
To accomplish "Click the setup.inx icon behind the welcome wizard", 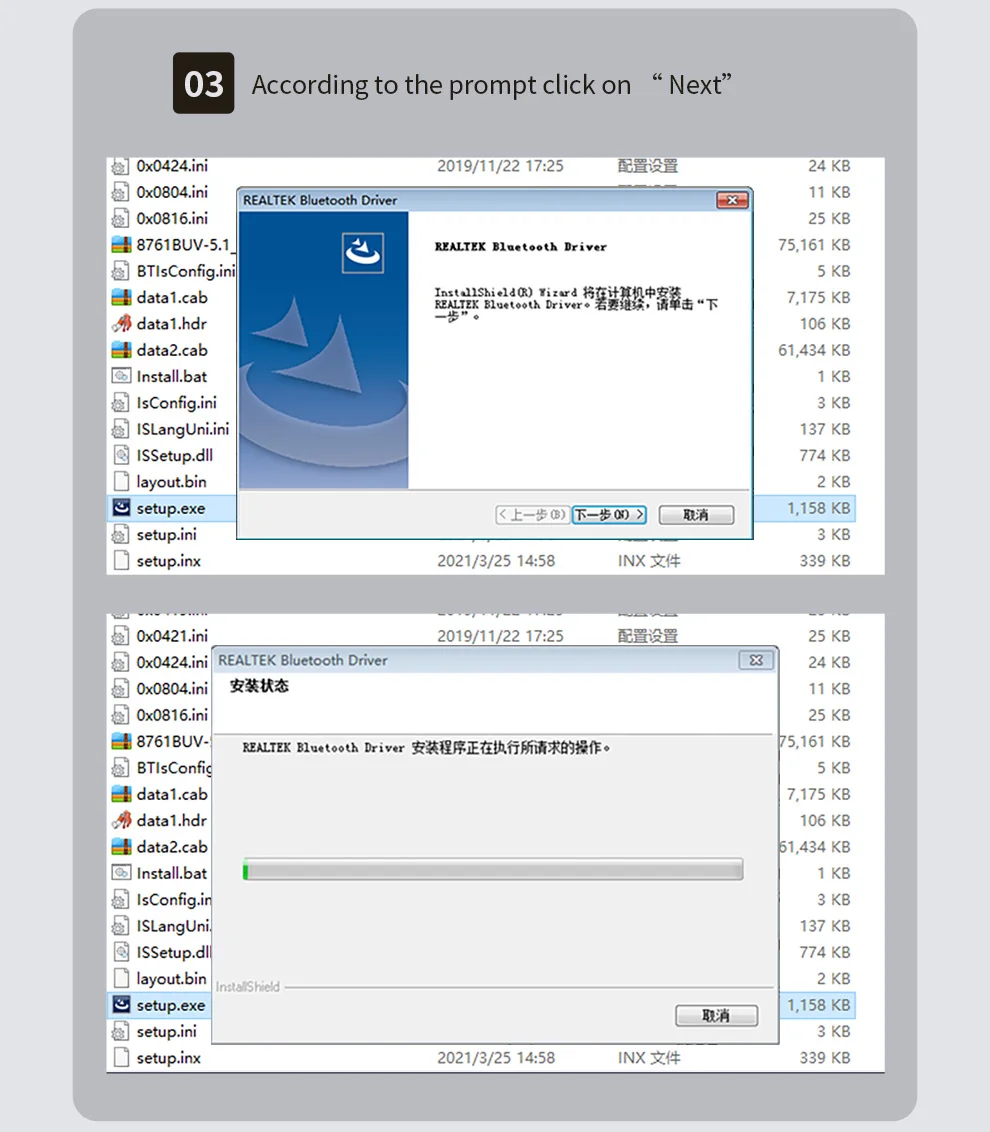I will 121,561.
